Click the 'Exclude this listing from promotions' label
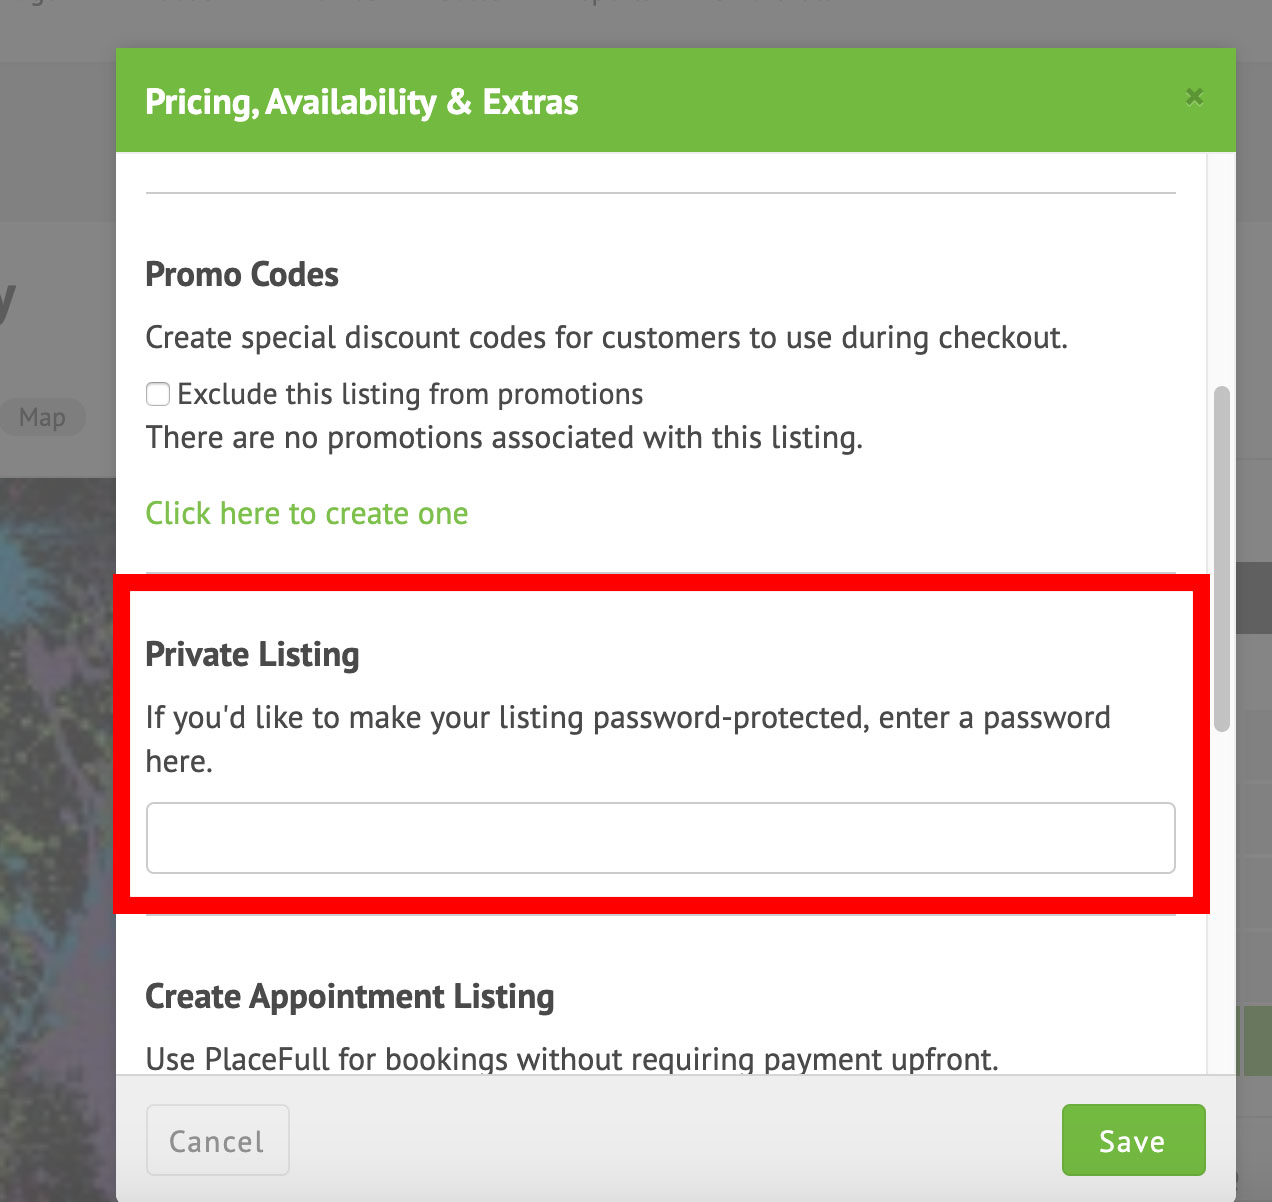 (410, 394)
